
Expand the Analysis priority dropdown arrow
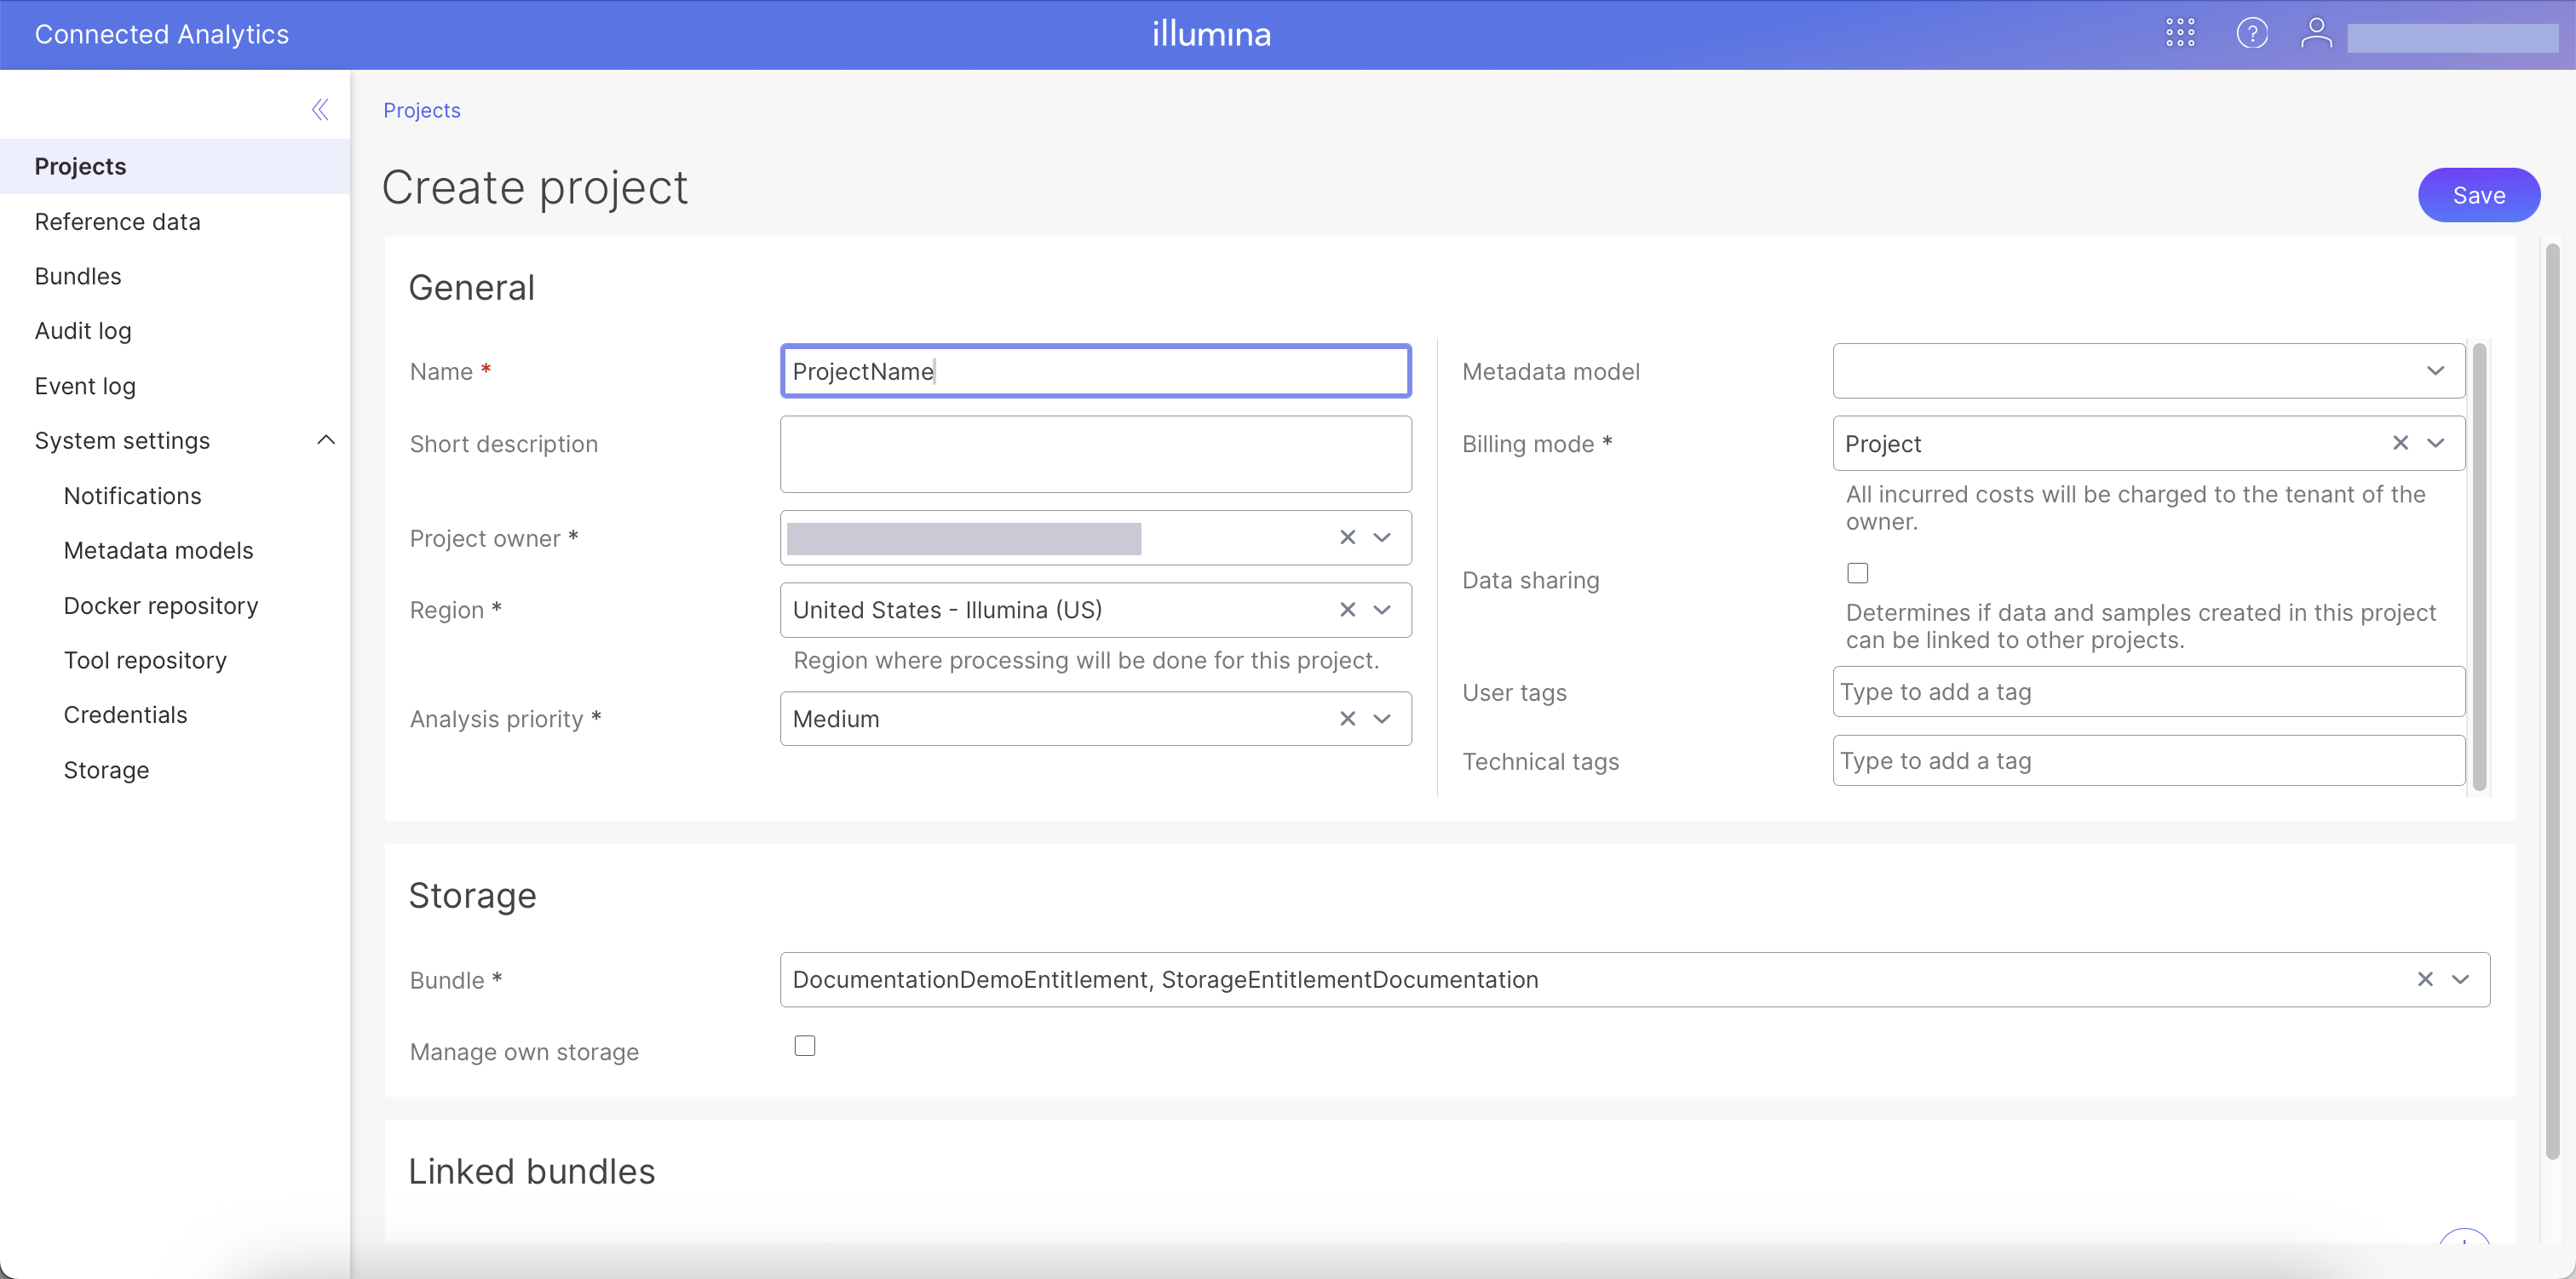point(1382,719)
